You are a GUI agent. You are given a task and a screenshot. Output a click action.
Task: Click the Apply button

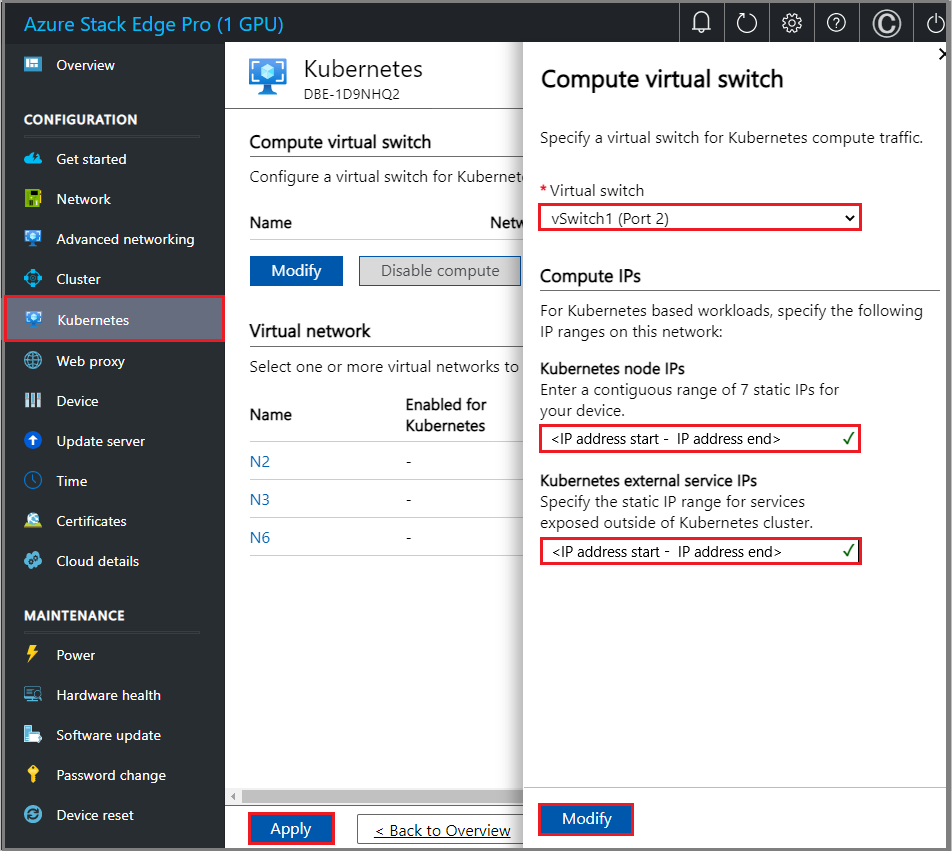291,829
